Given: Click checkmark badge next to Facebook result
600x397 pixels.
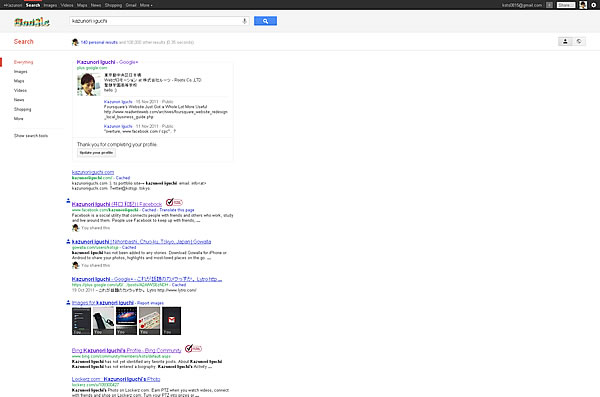Looking at the screenshot, I should tap(174, 202).
